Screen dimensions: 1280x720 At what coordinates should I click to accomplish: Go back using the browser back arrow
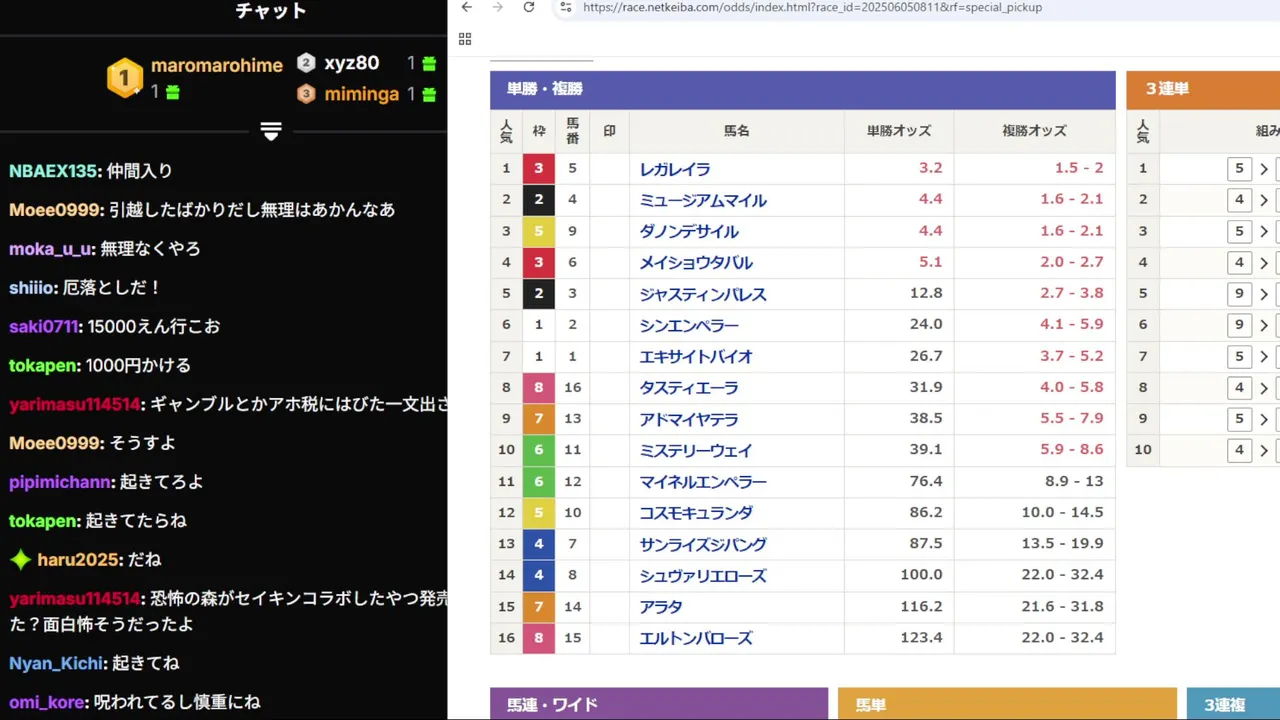click(x=466, y=7)
